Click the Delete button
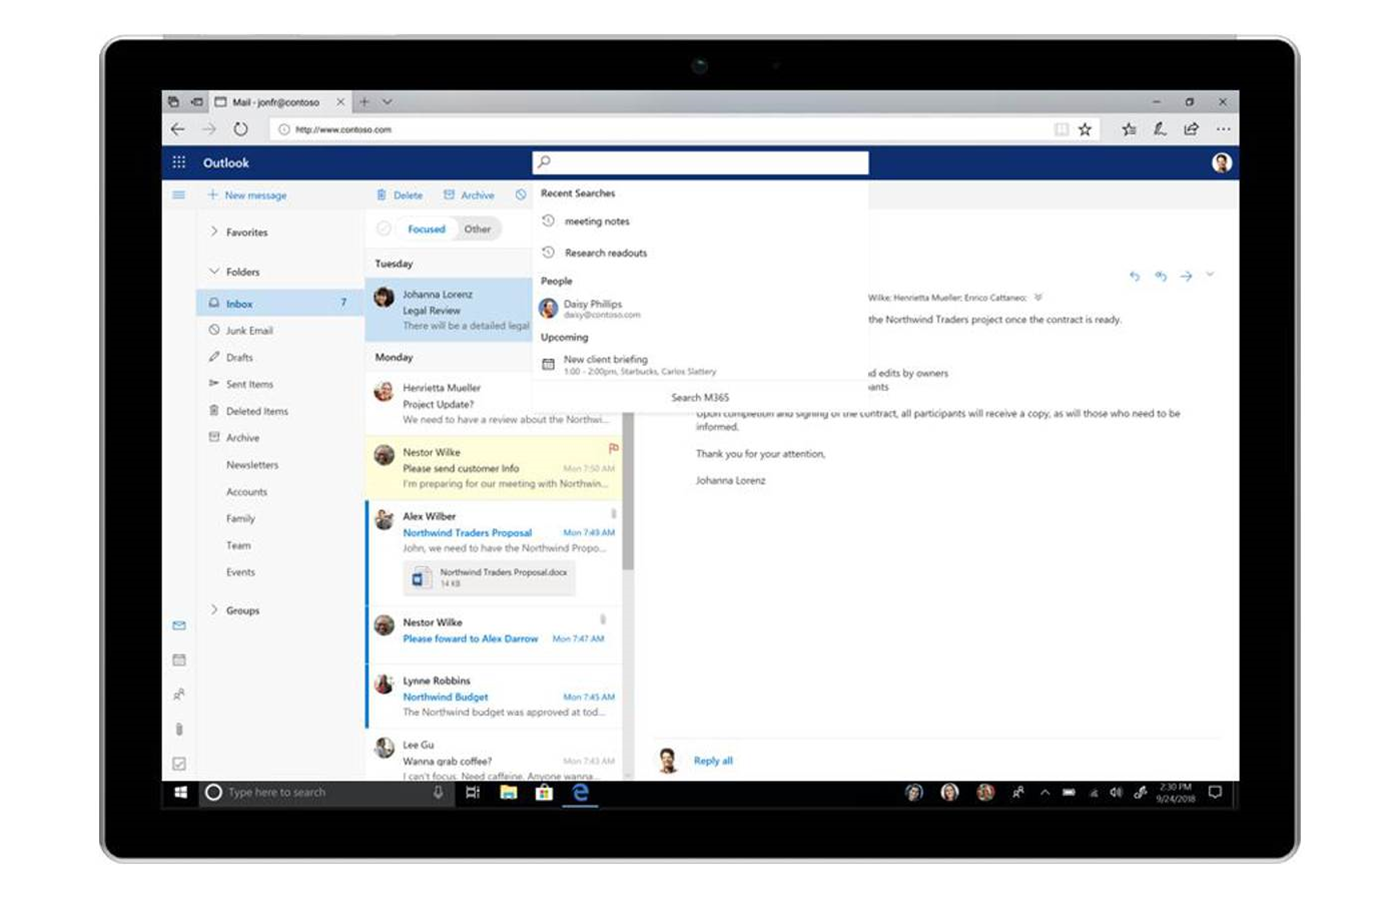This screenshot has width=1400, height=900. (399, 195)
